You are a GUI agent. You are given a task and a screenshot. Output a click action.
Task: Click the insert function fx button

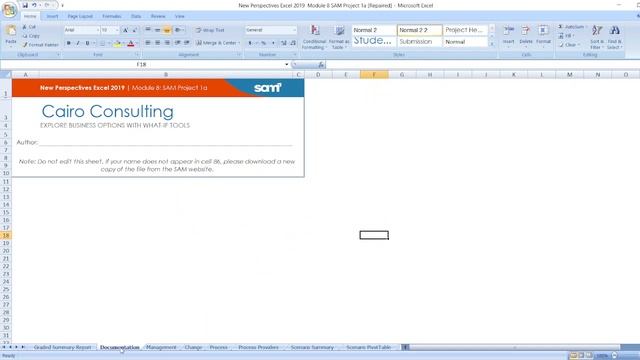coord(321,65)
